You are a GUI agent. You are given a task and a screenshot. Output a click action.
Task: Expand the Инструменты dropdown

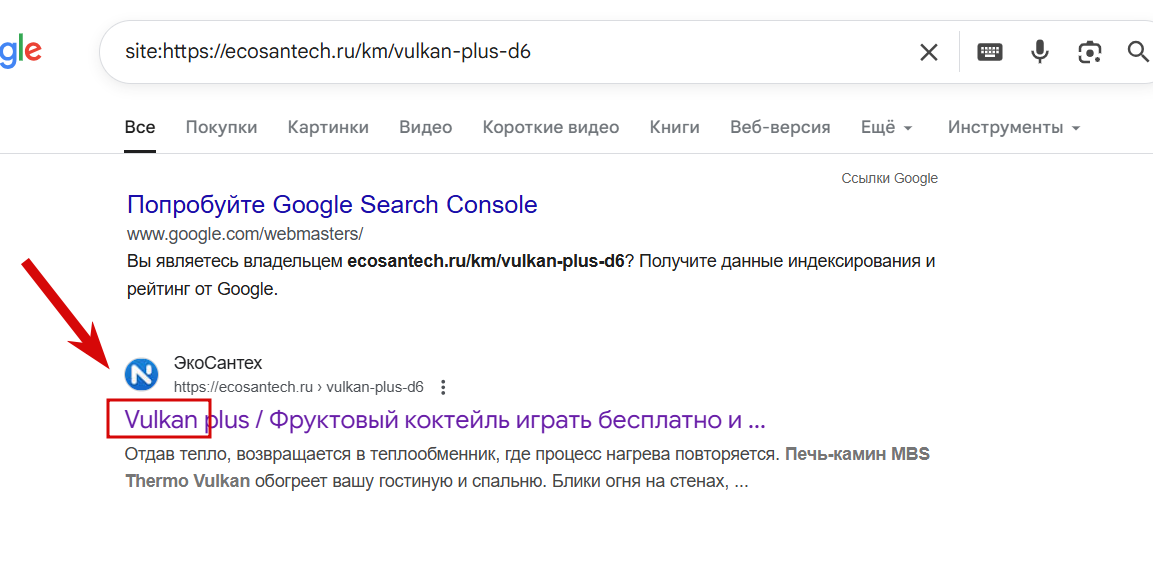coord(1014,127)
